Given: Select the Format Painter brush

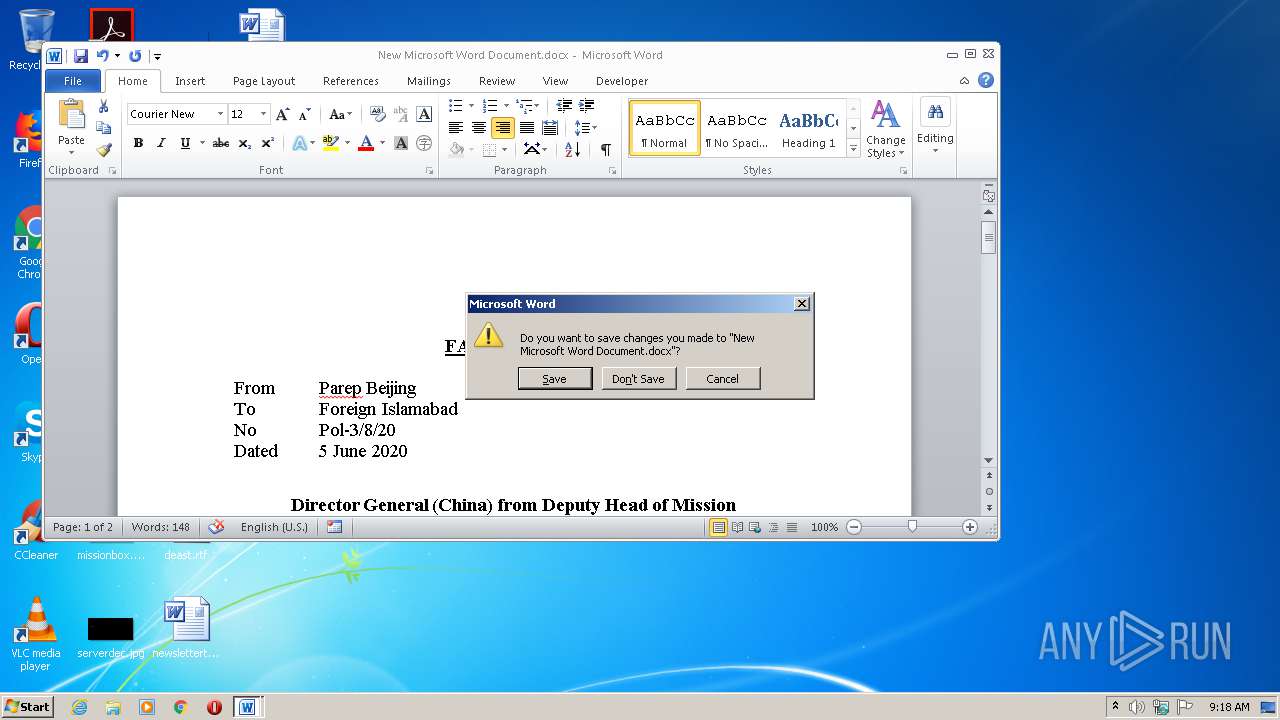Looking at the screenshot, I should 103,150.
